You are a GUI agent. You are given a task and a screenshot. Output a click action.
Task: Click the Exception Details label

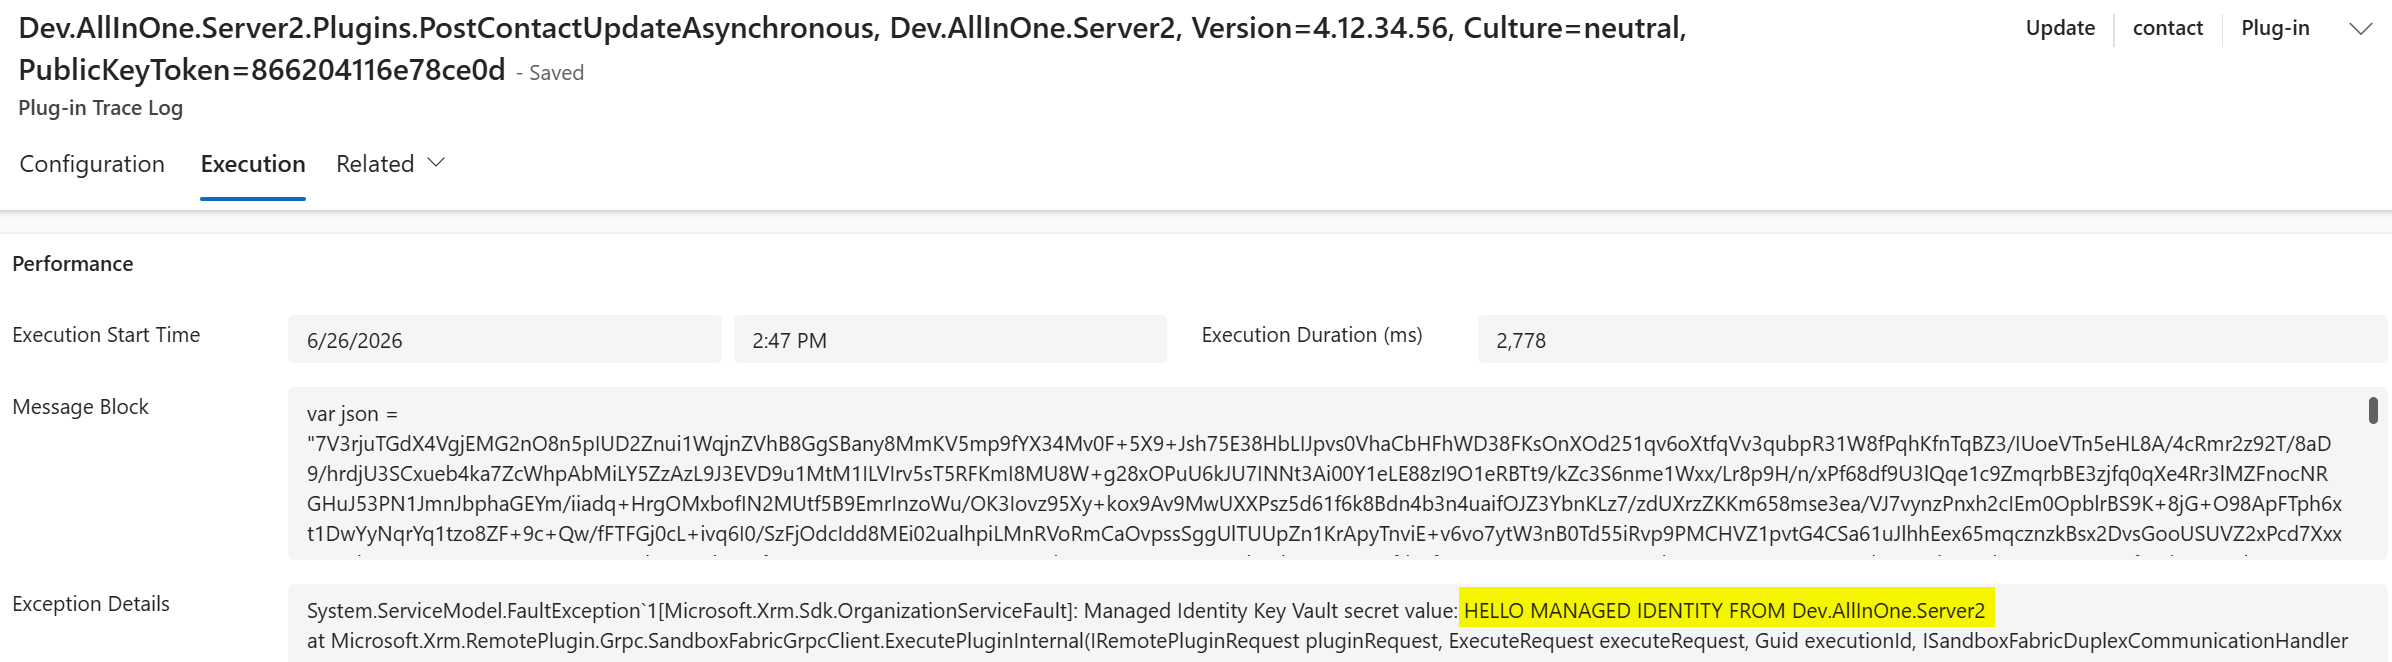pos(91,604)
